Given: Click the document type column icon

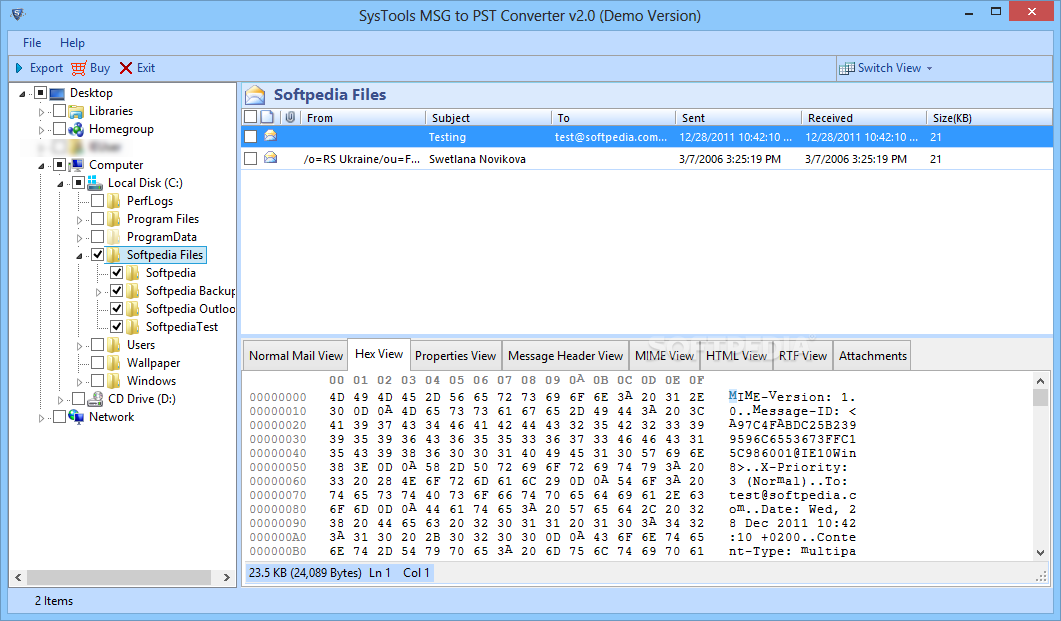Looking at the screenshot, I should [x=267, y=117].
